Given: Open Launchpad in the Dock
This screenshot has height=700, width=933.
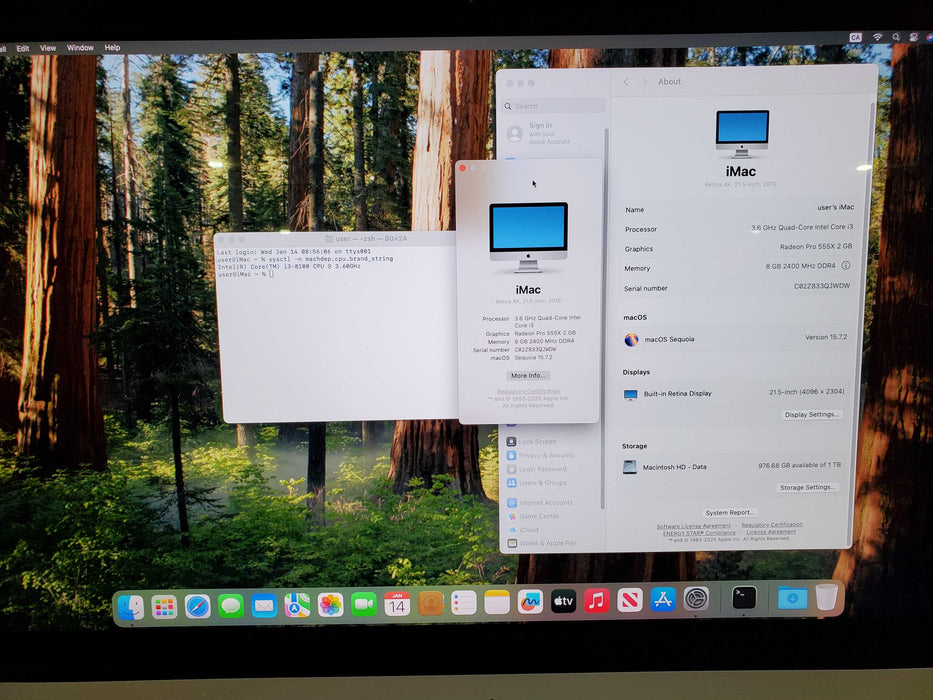Looking at the screenshot, I should click(164, 607).
